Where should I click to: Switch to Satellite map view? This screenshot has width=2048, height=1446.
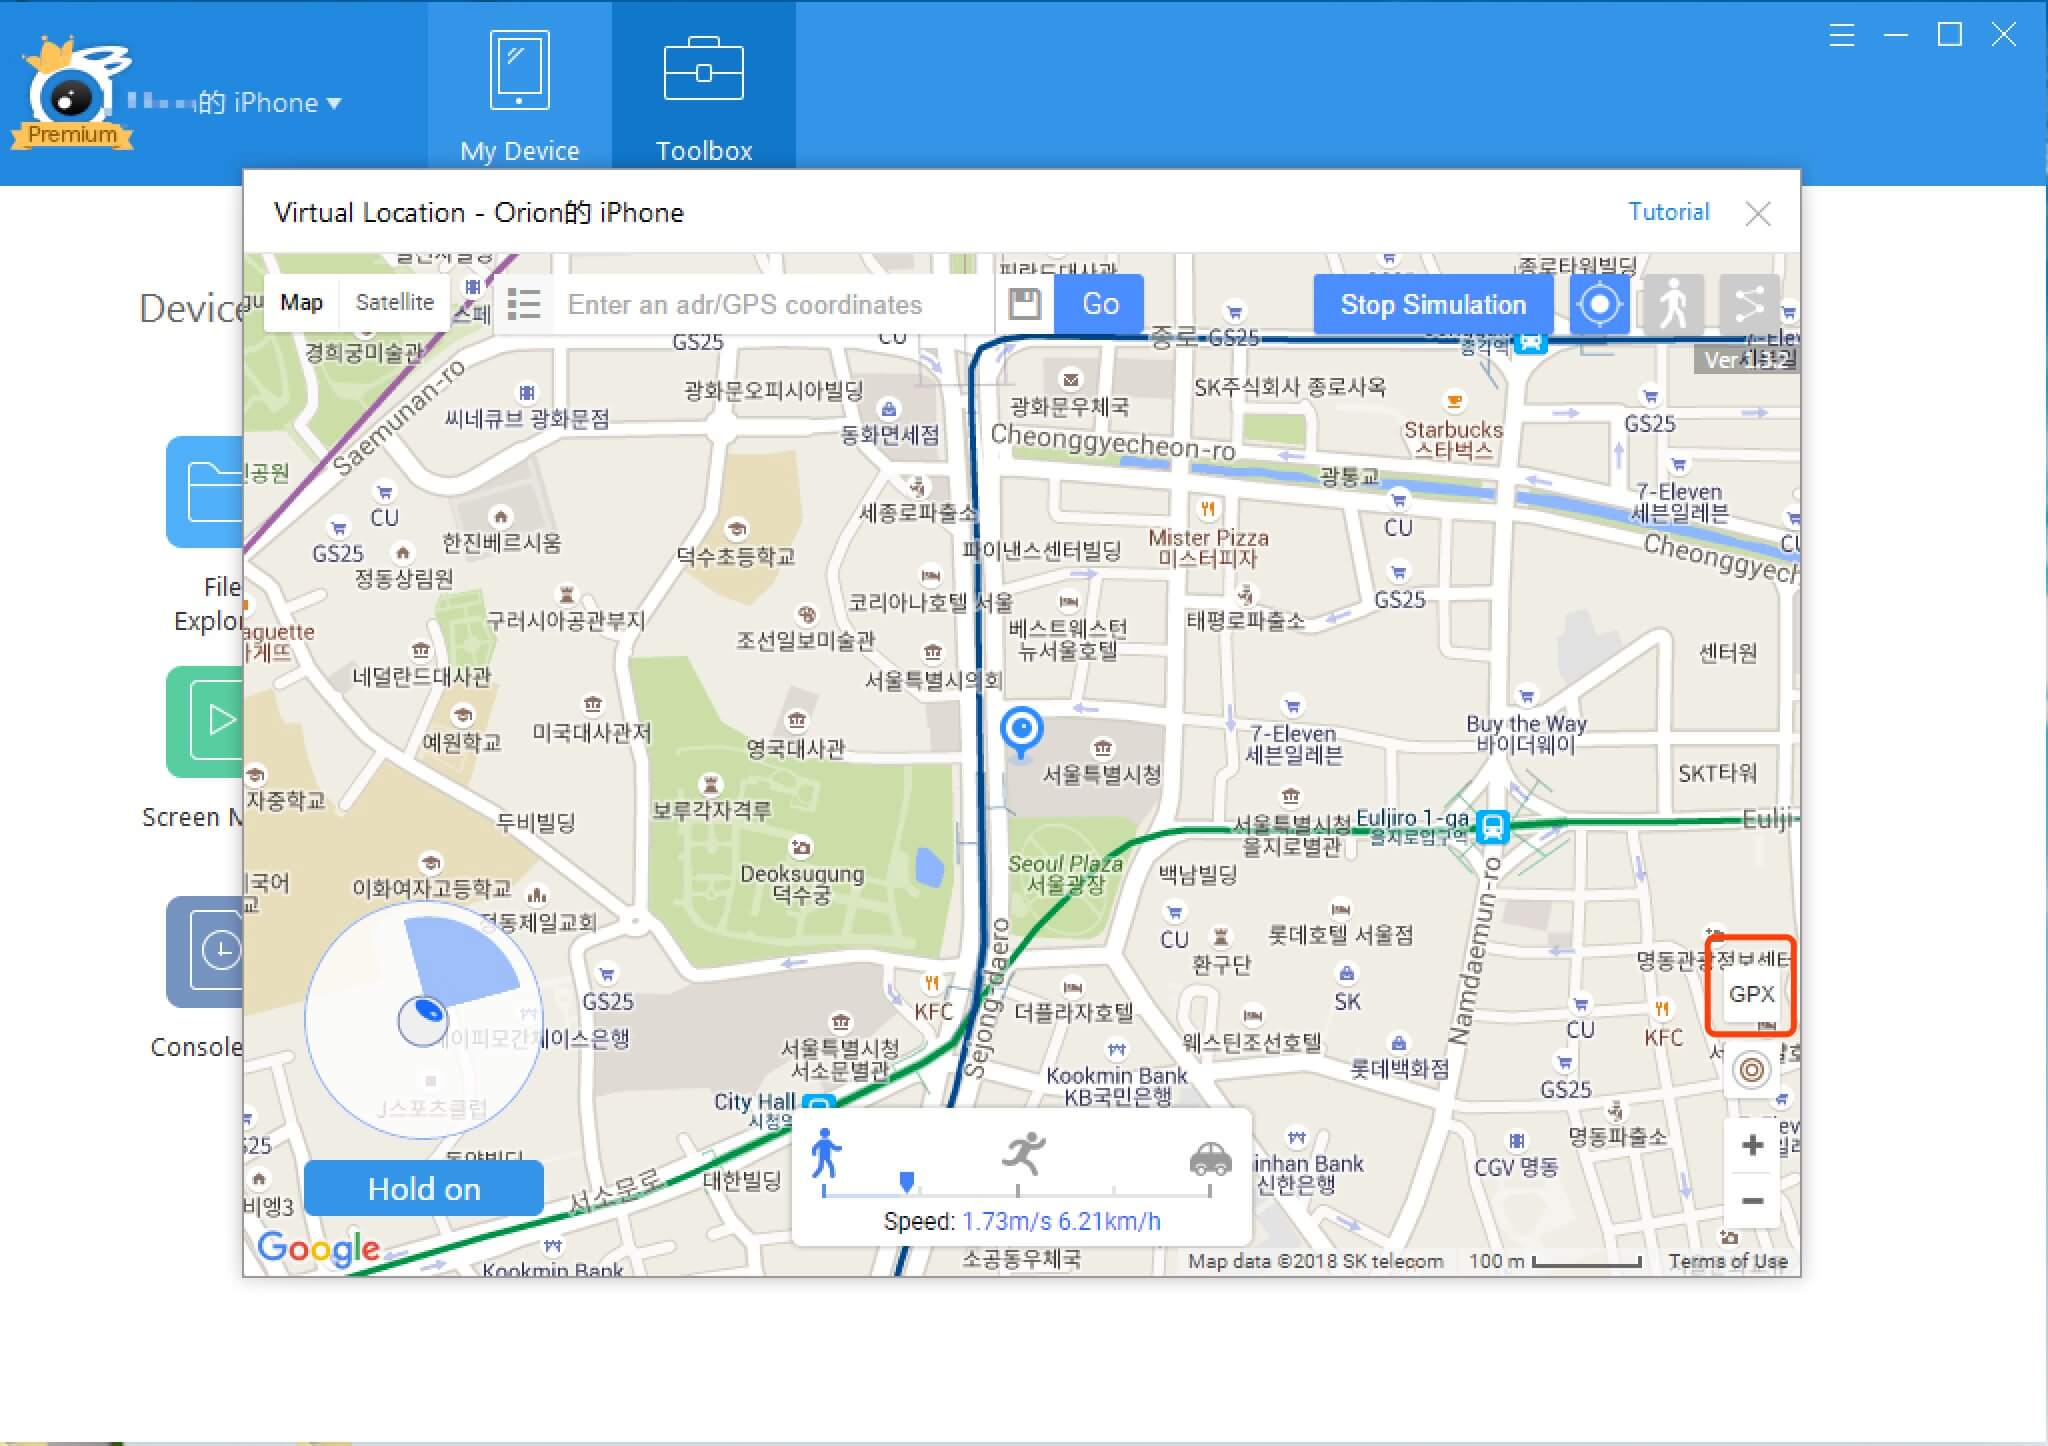point(394,304)
